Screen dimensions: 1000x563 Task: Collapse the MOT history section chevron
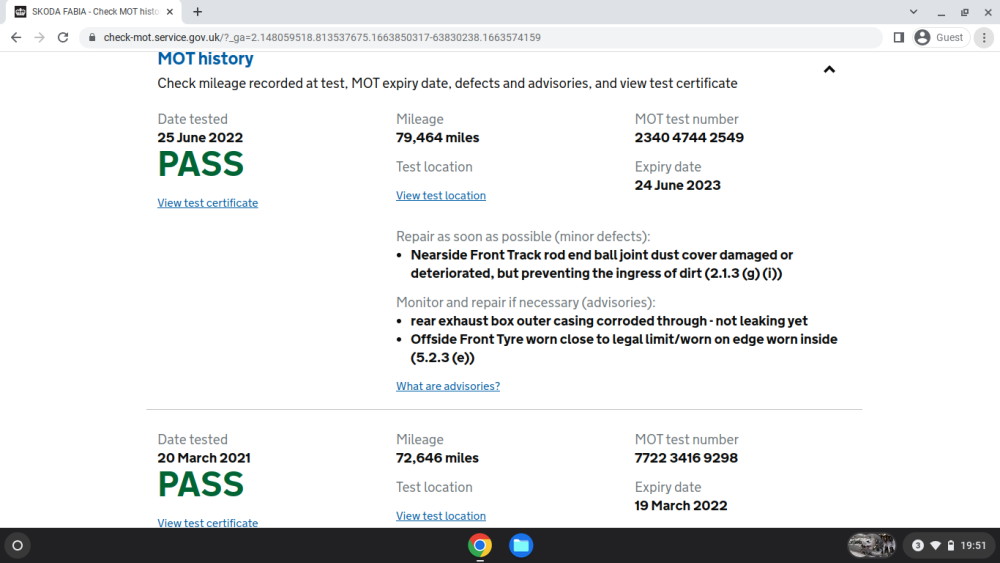(x=829, y=69)
